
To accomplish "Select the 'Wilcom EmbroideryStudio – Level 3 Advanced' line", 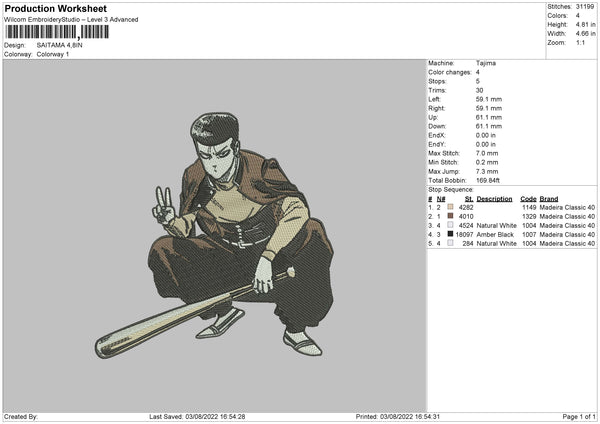I will pos(71,20).
